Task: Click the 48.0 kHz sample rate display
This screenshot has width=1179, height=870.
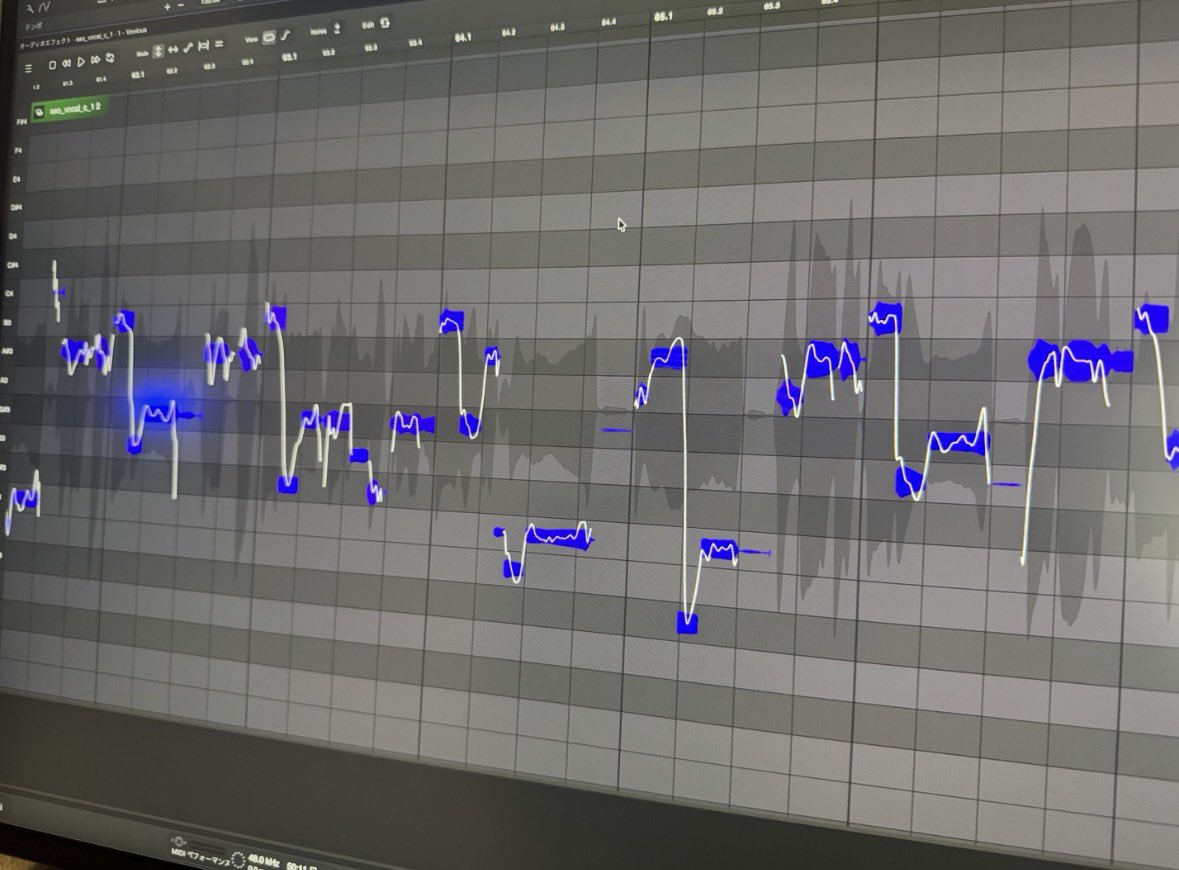Action: [x=264, y=859]
